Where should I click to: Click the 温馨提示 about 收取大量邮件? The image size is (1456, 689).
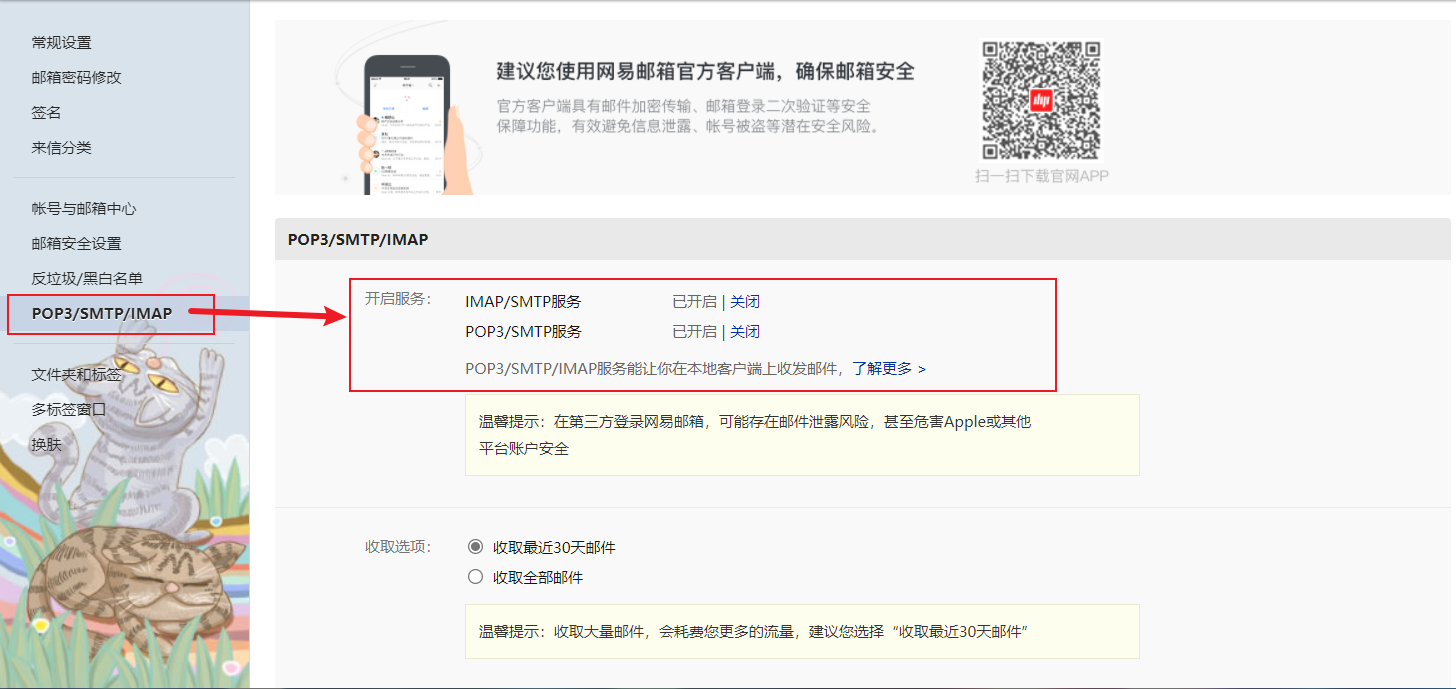click(802, 631)
